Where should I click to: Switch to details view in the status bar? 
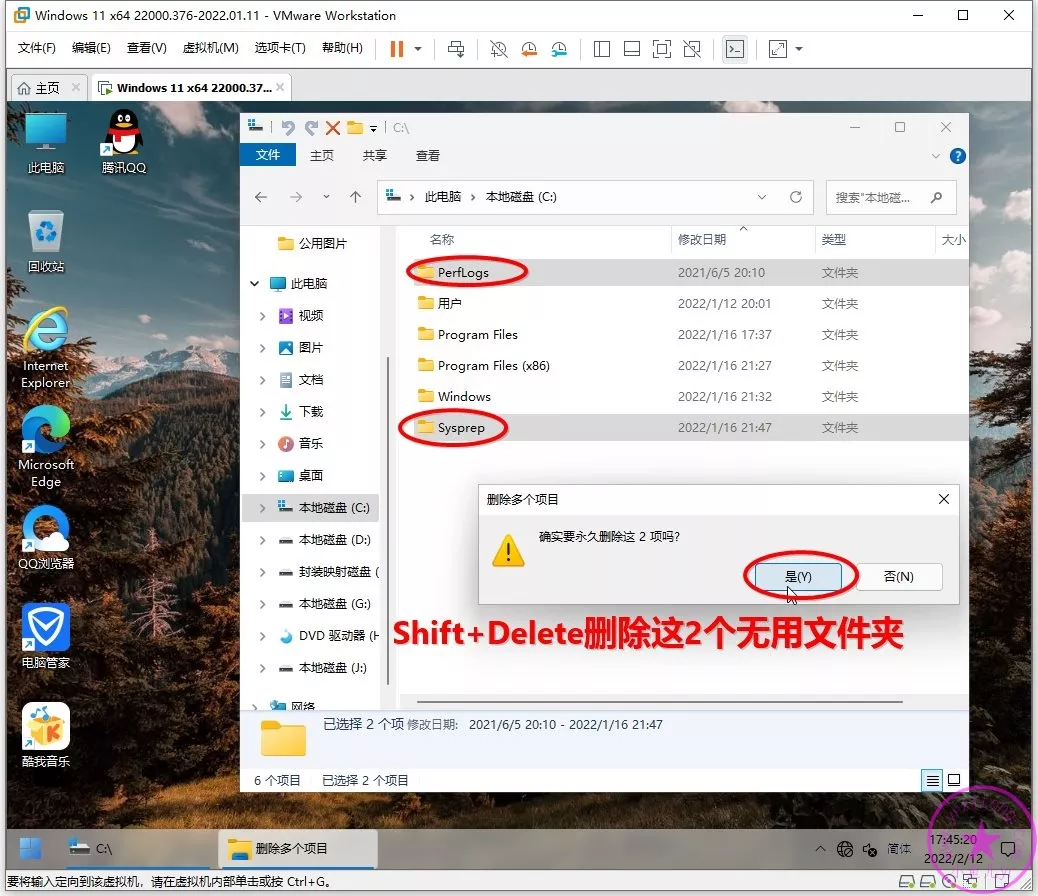click(x=933, y=780)
